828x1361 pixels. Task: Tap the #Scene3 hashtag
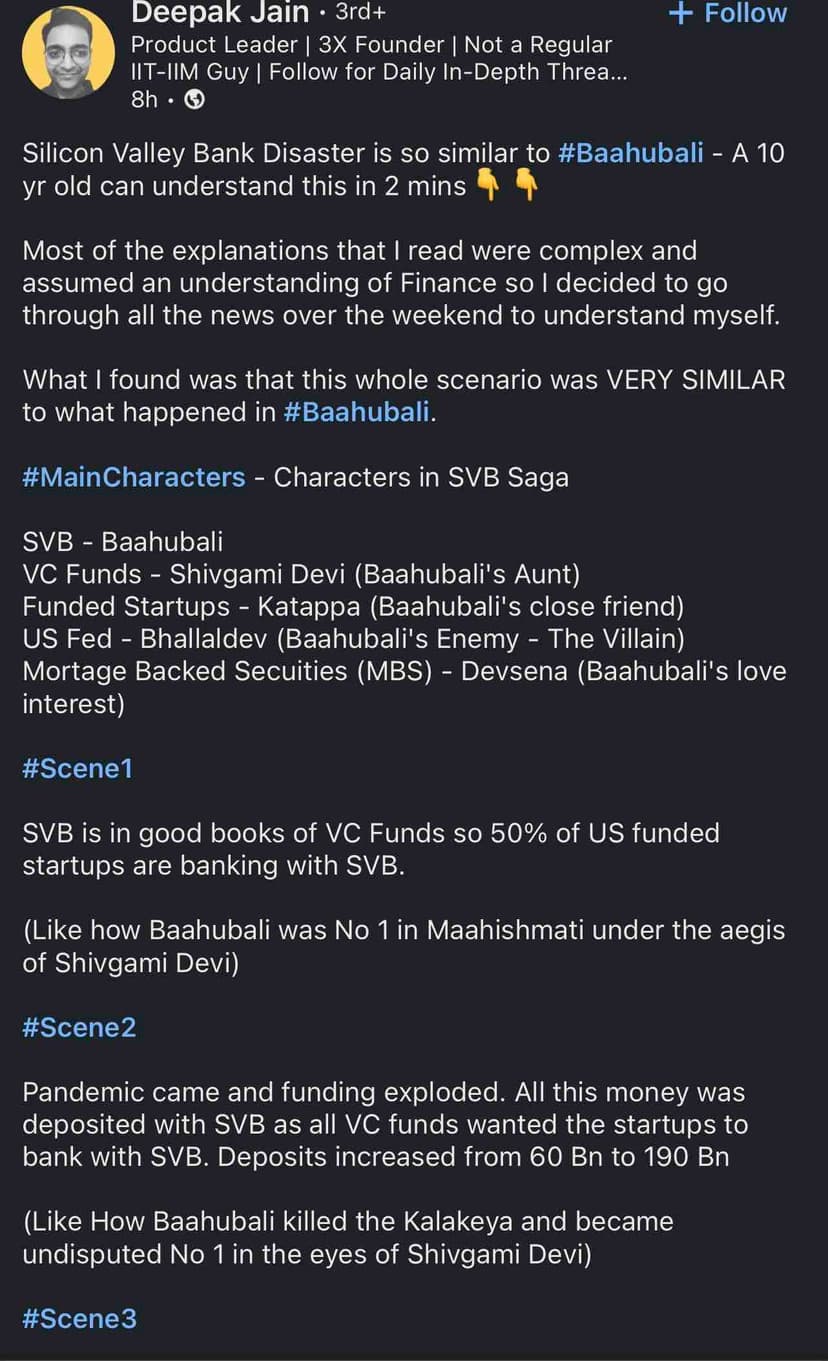79,1318
